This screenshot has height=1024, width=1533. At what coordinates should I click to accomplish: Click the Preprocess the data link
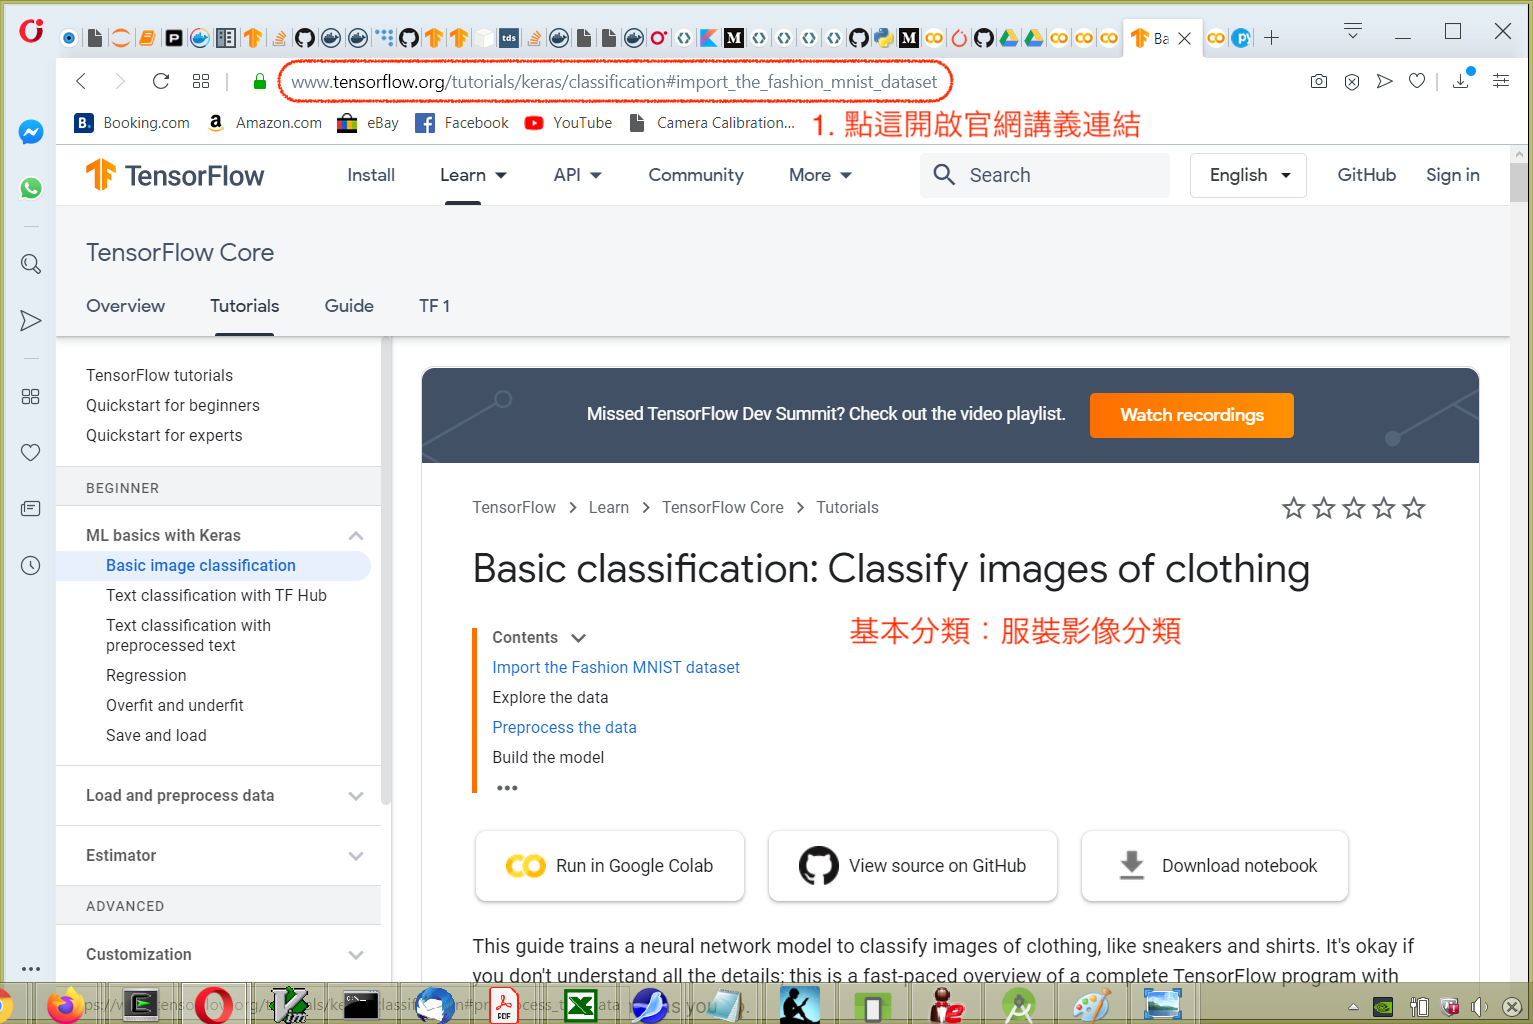point(565,728)
